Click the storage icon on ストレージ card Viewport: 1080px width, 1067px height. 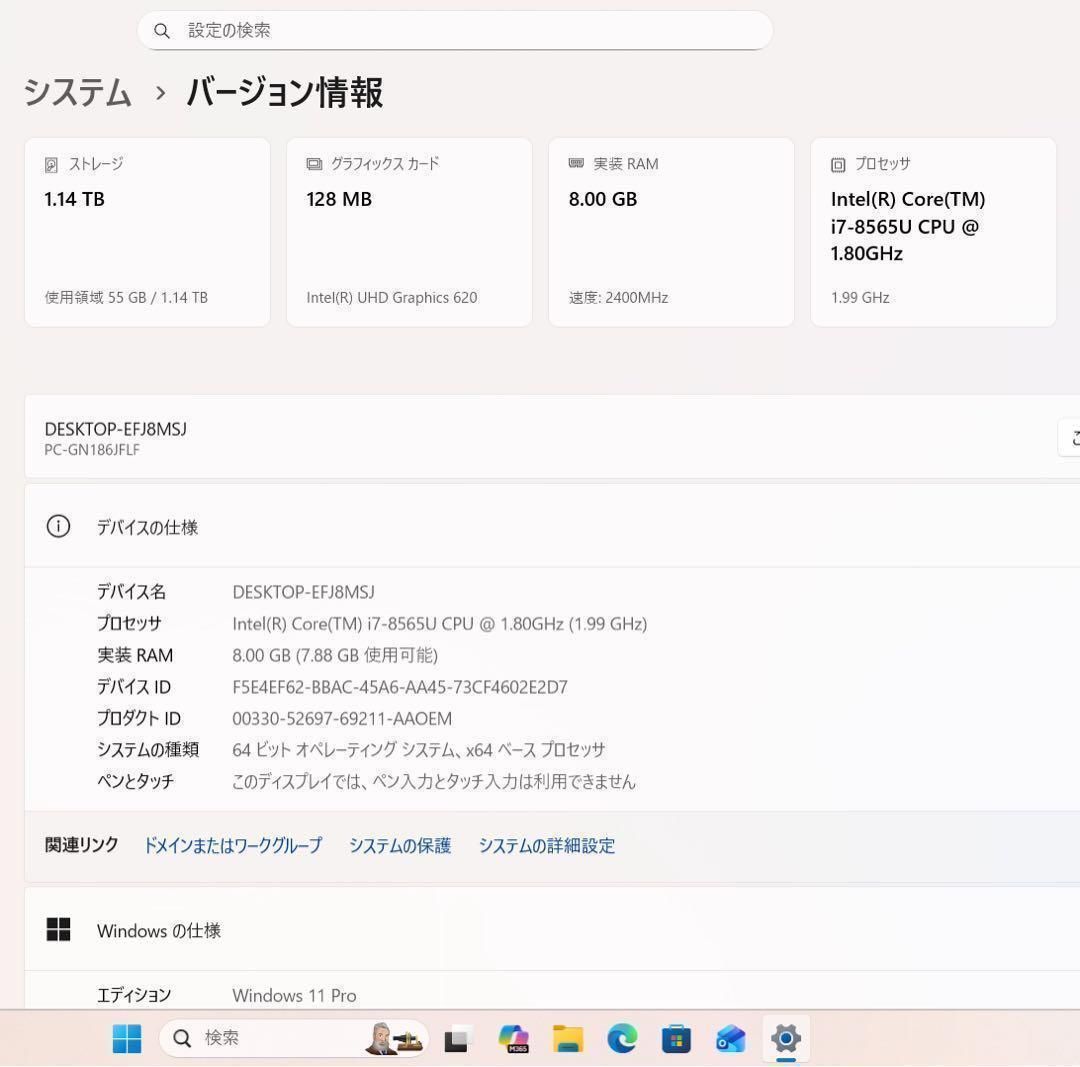(51, 165)
